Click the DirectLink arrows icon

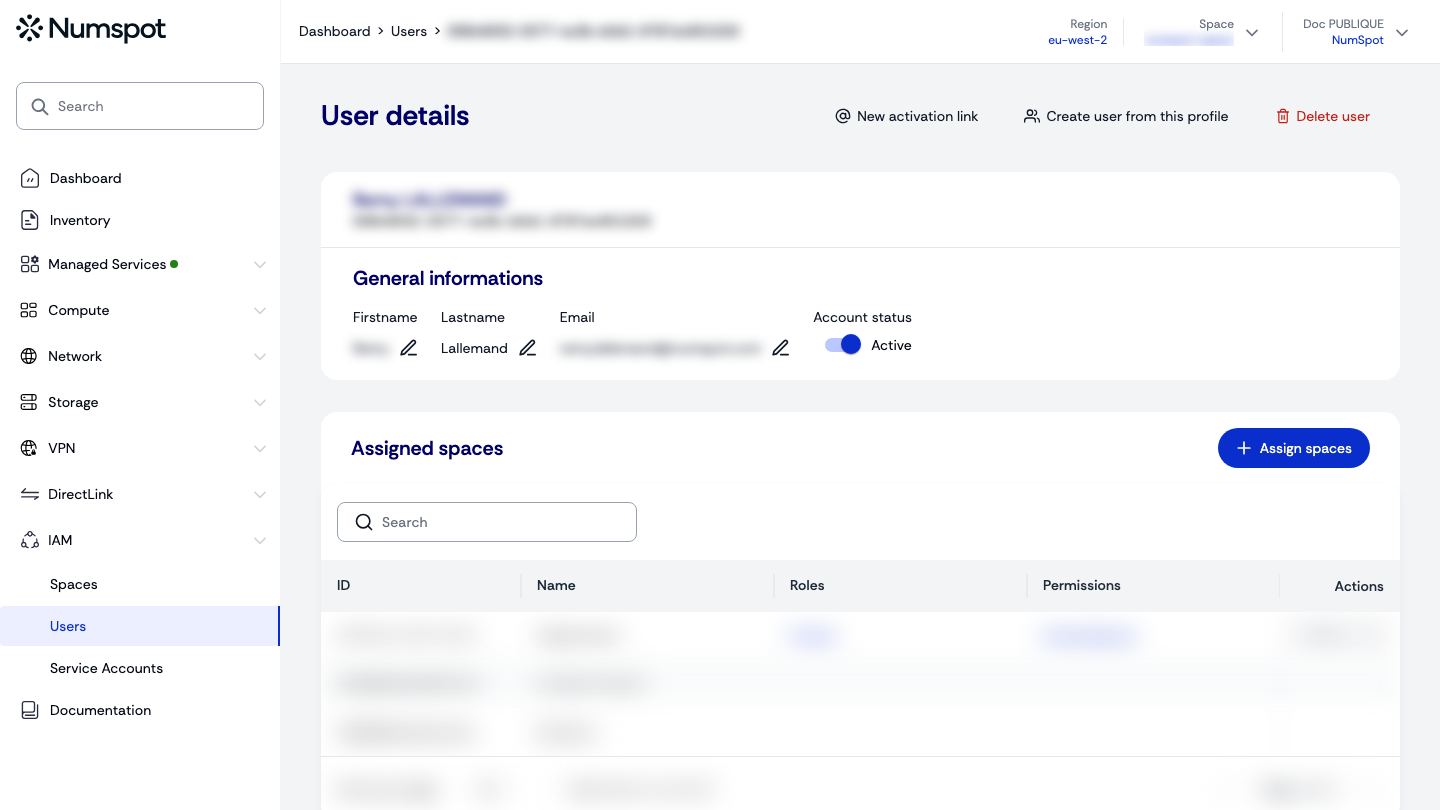[29, 494]
